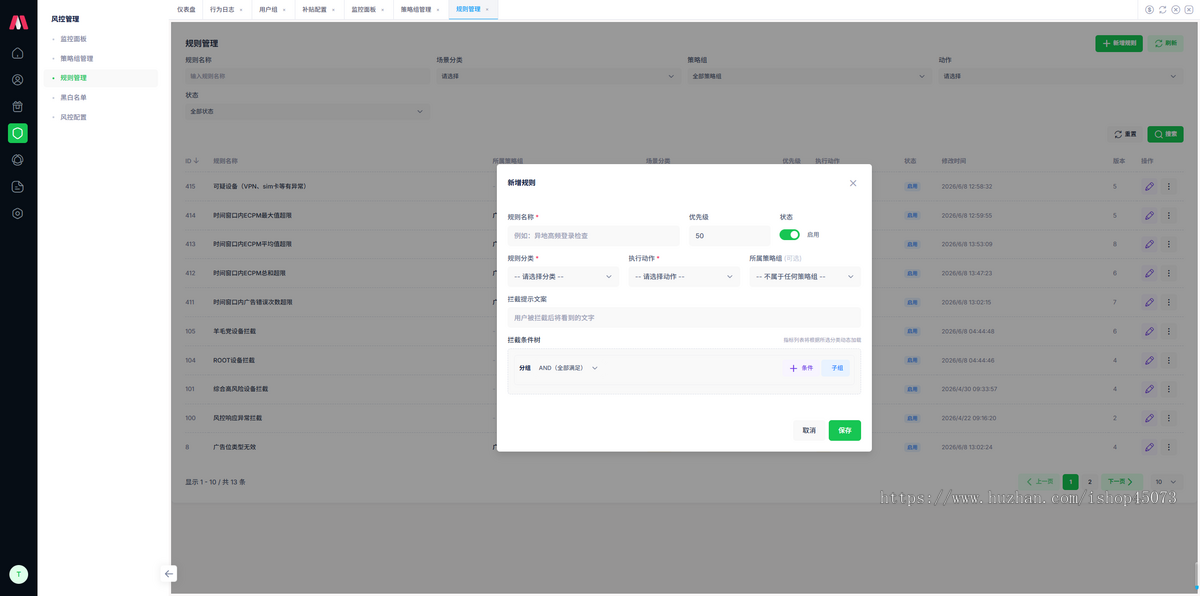Click the edit pencil icon for rule 415
The width and height of the screenshot is (1200, 596).
point(1149,186)
